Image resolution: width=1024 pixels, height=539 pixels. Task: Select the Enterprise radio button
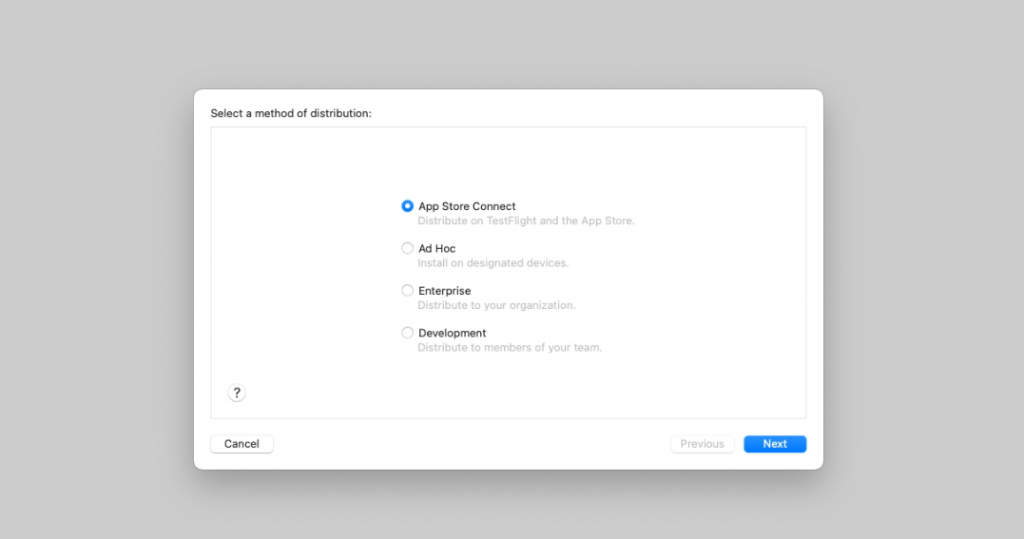tap(408, 290)
